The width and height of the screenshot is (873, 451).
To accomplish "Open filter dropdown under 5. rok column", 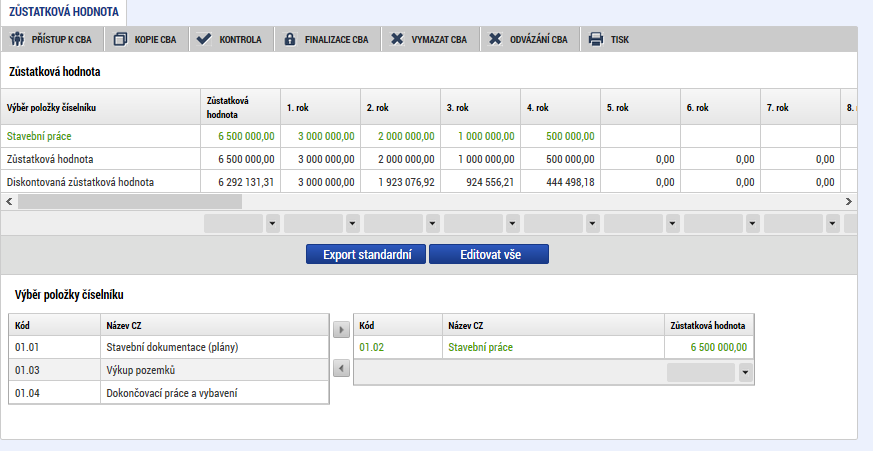I will [673, 224].
